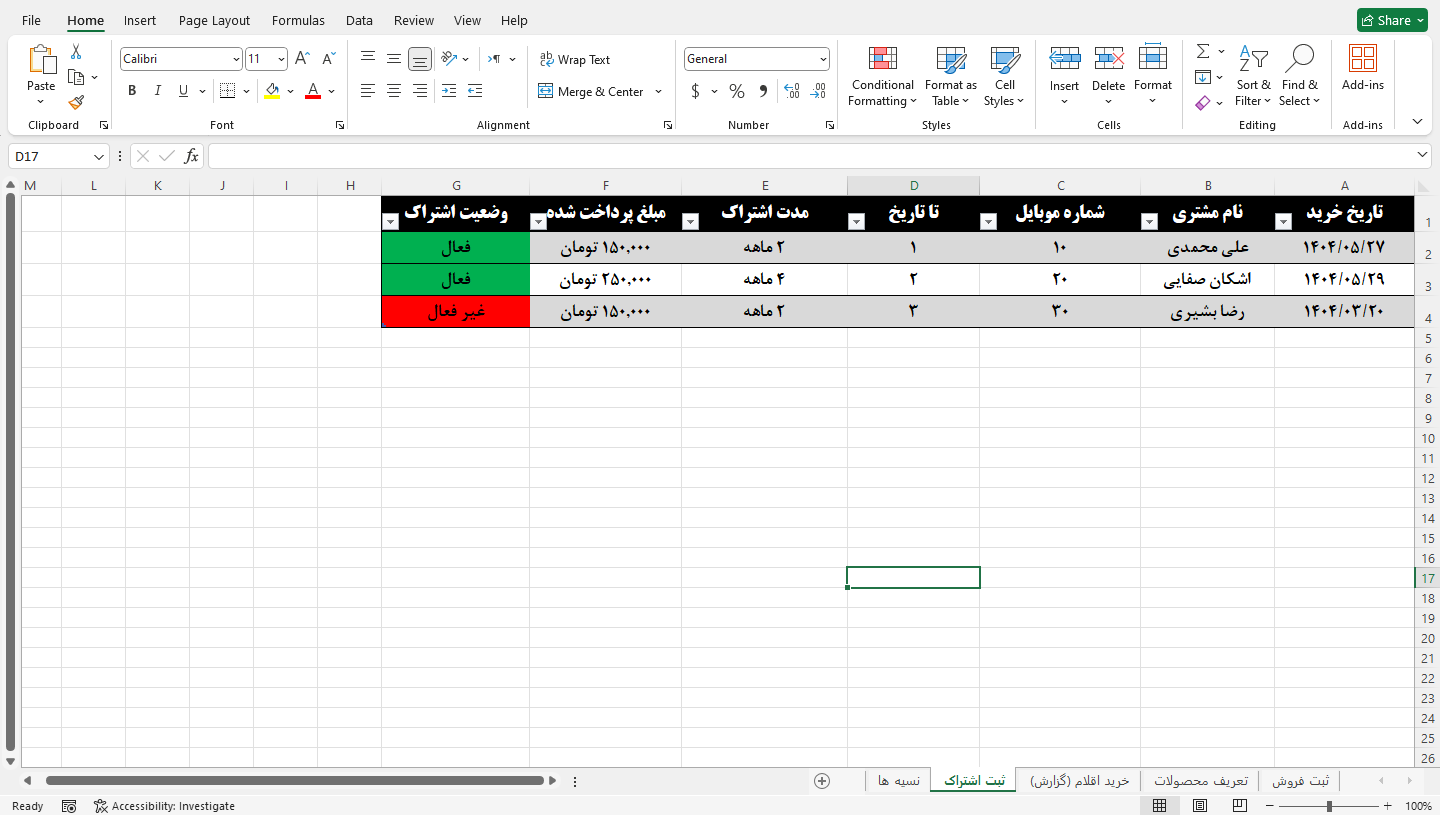Click the Center horizontal alignment icon
The image size is (1440, 815).
pos(394,91)
